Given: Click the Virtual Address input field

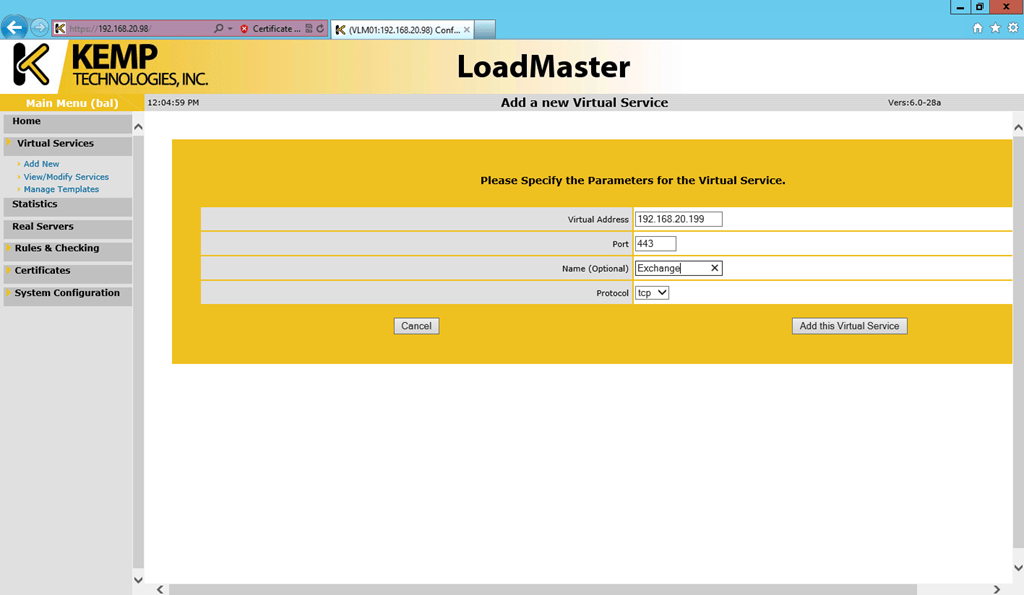Looking at the screenshot, I should [x=679, y=219].
